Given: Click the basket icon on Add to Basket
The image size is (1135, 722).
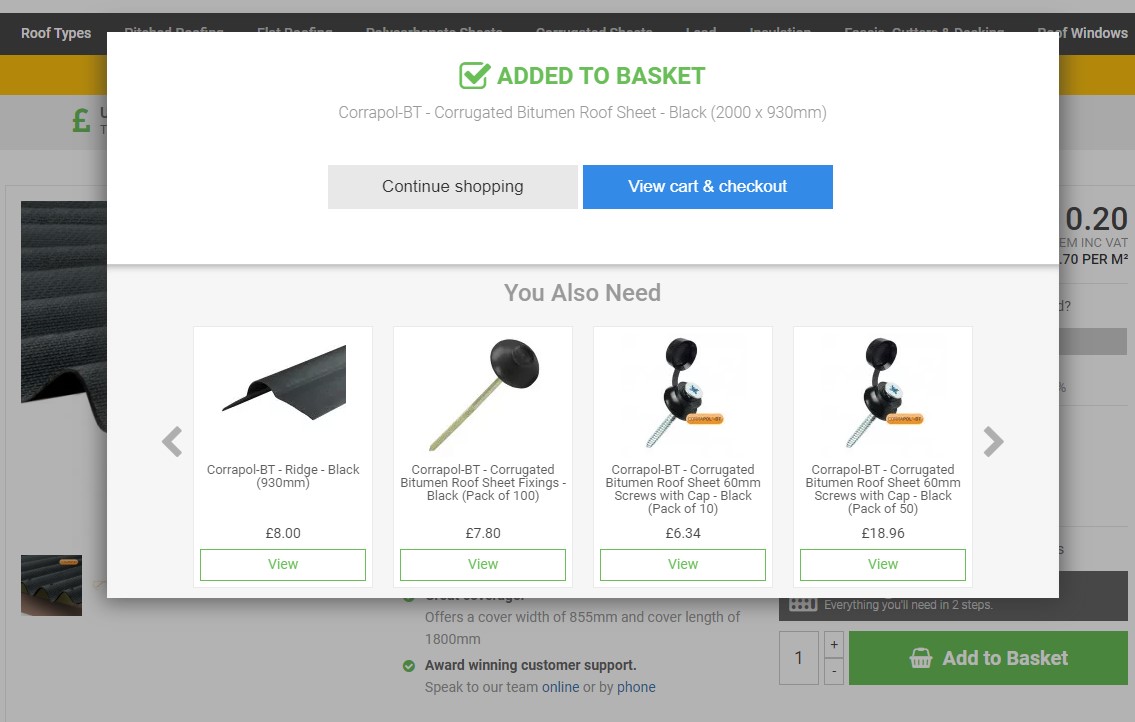Looking at the screenshot, I should pos(921,658).
